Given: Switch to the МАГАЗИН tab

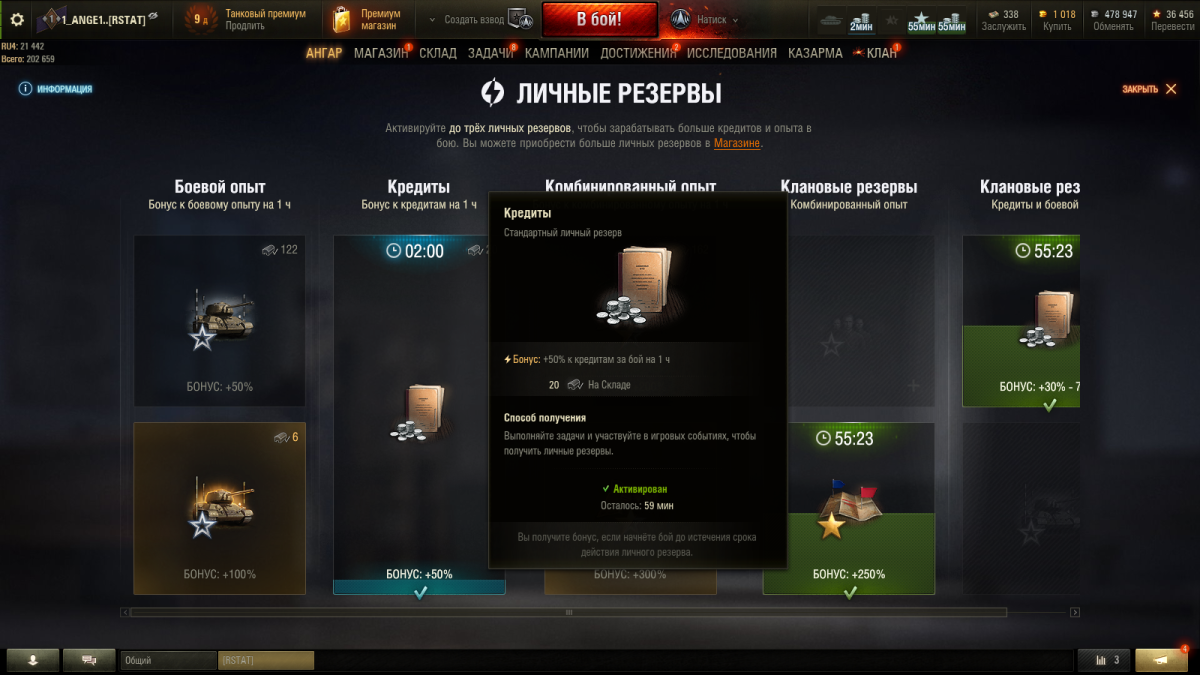Looking at the screenshot, I should tap(381, 53).
